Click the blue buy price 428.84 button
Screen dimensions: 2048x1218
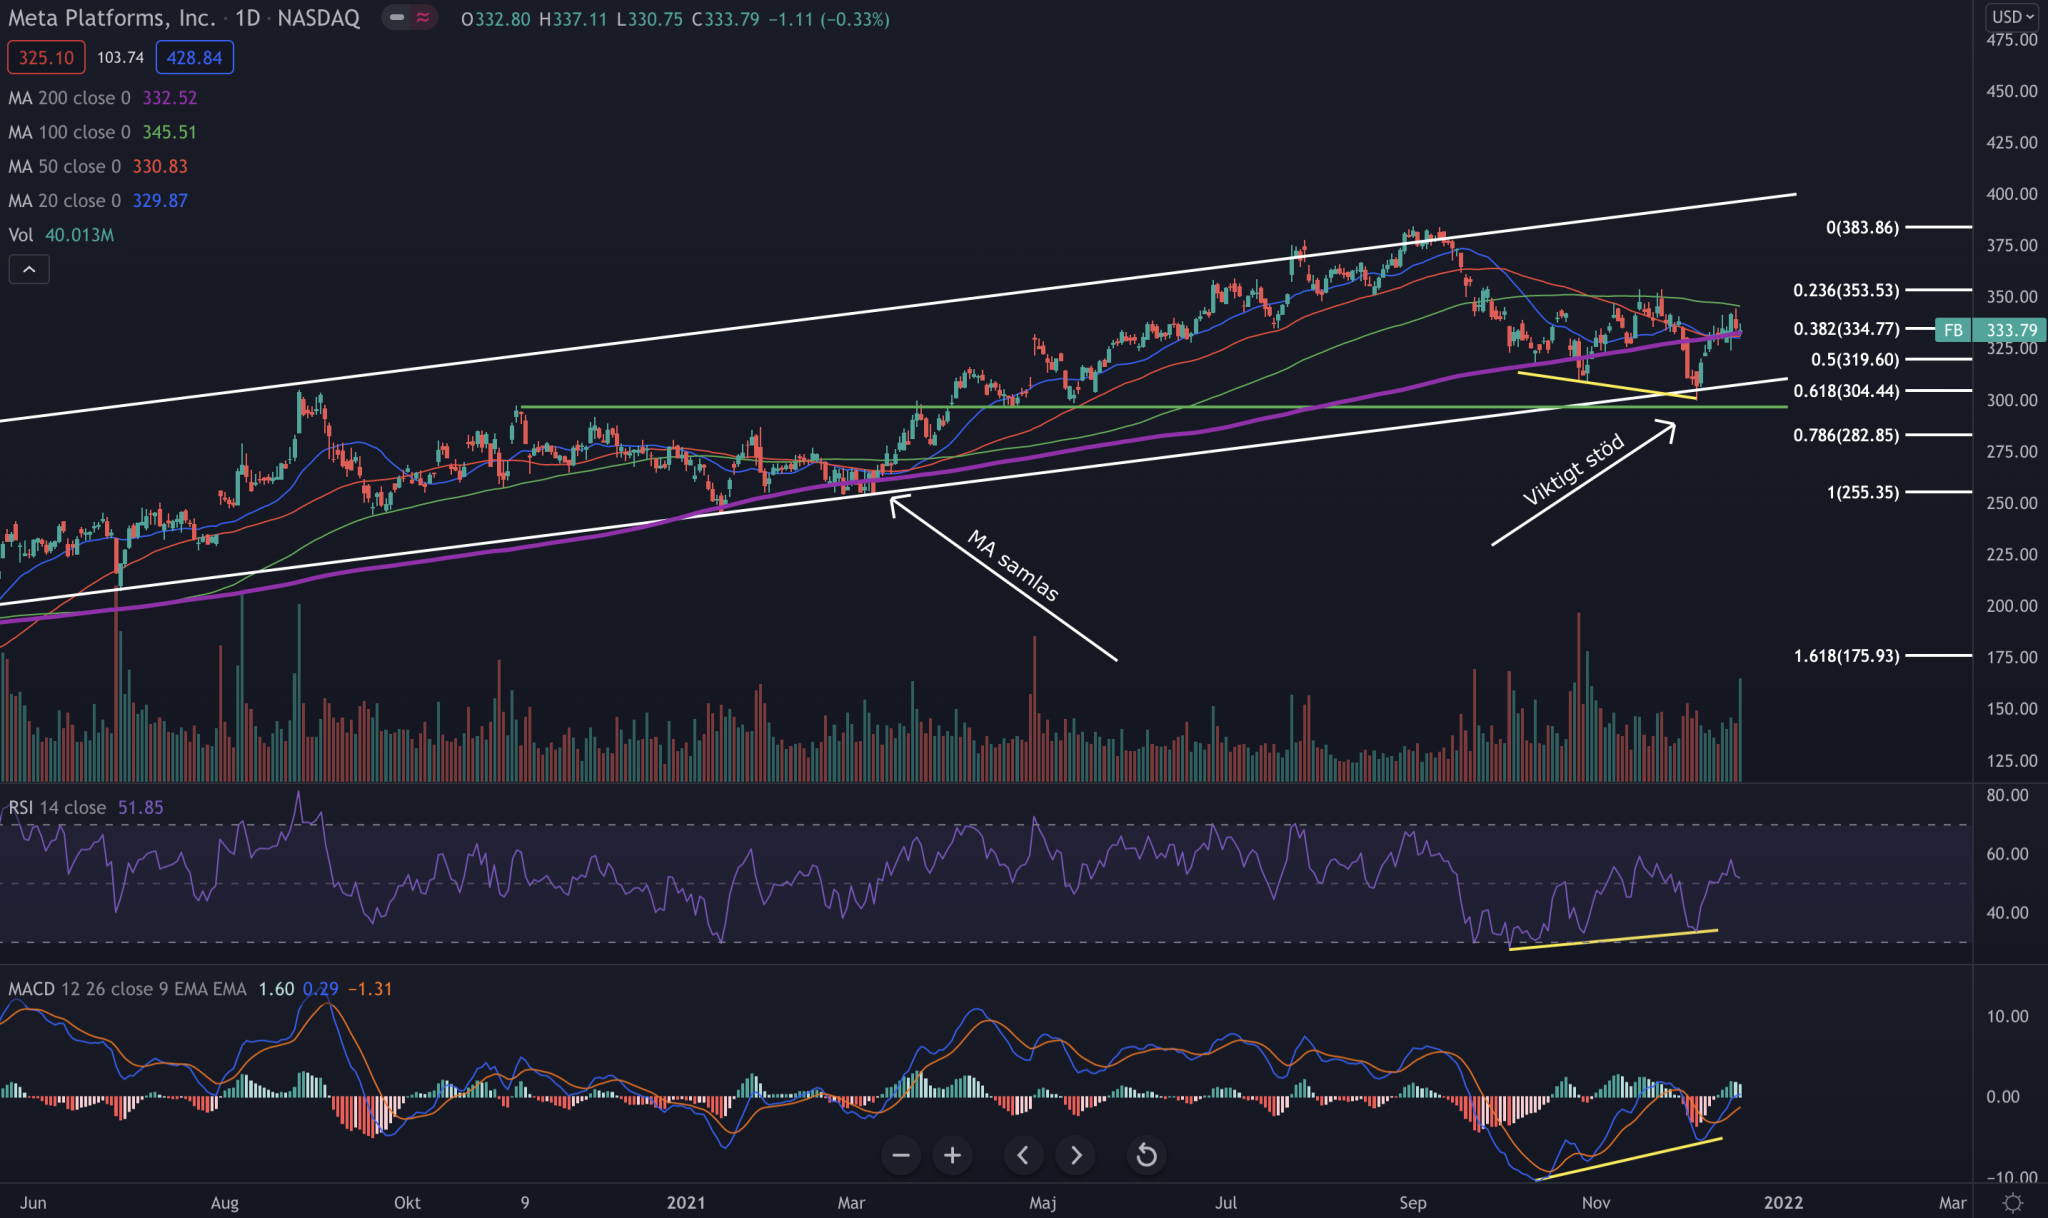tap(194, 58)
